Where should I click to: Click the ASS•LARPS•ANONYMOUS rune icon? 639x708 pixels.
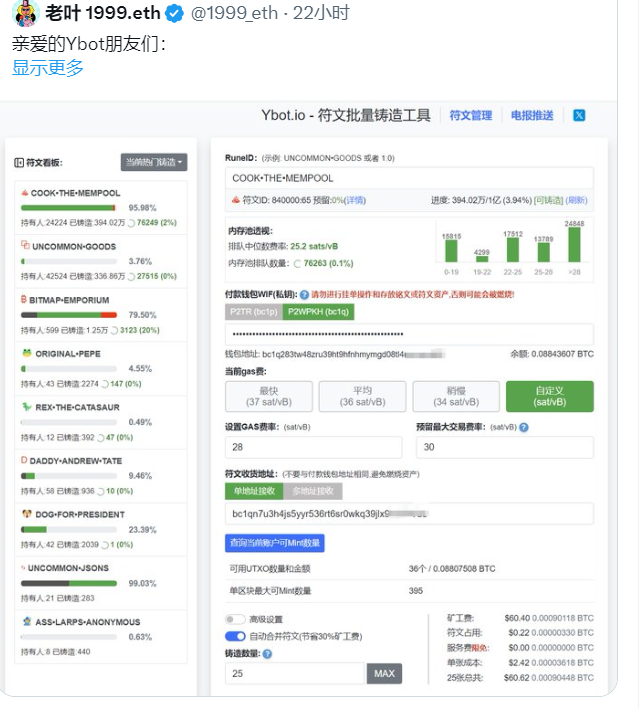[27, 621]
